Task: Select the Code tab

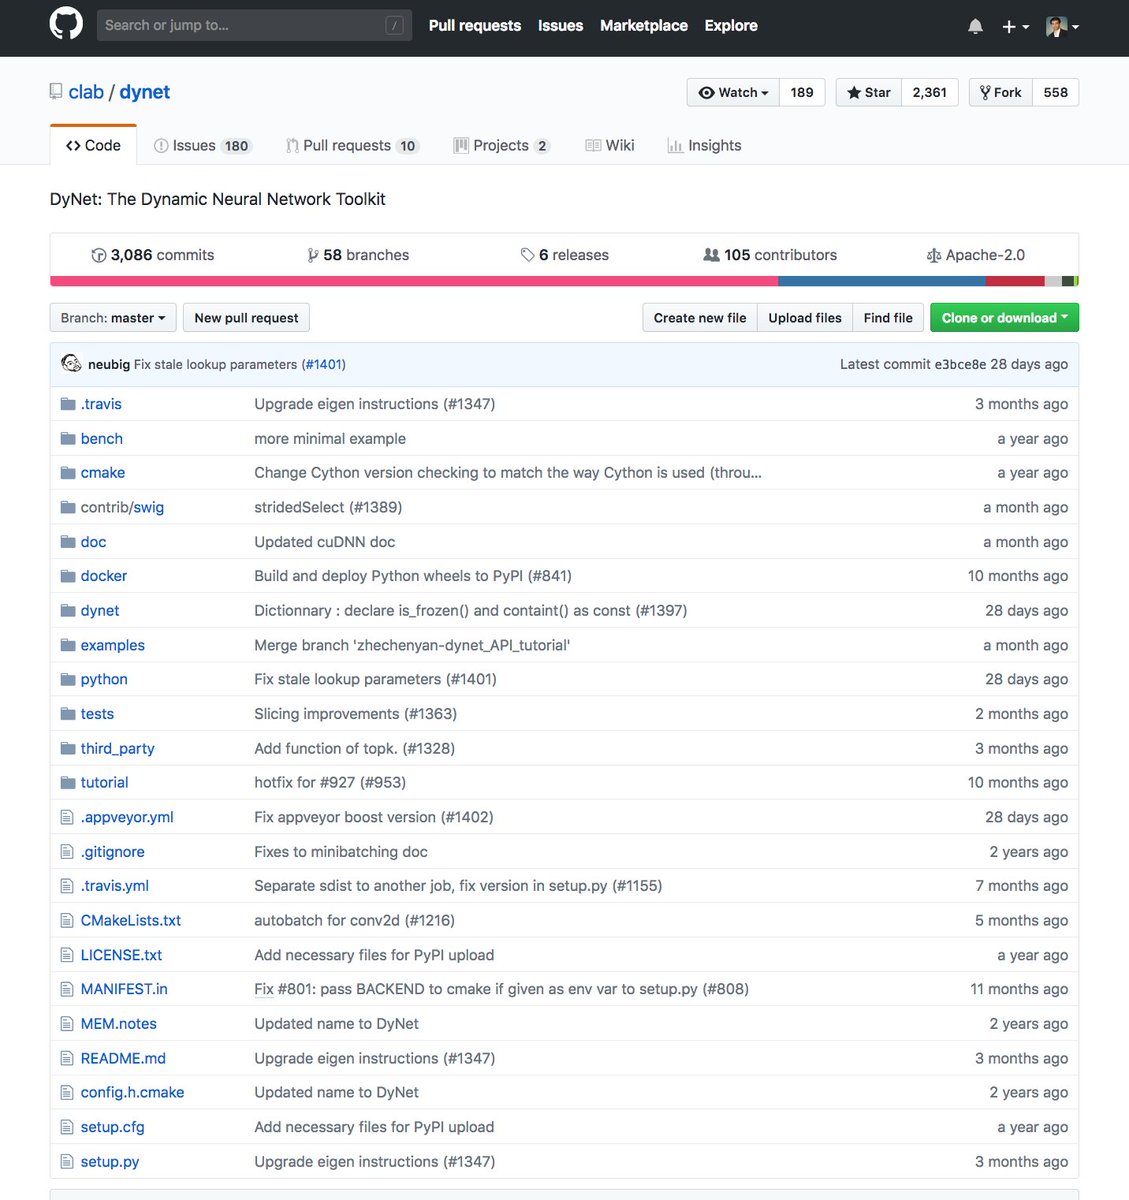Action: (x=93, y=145)
